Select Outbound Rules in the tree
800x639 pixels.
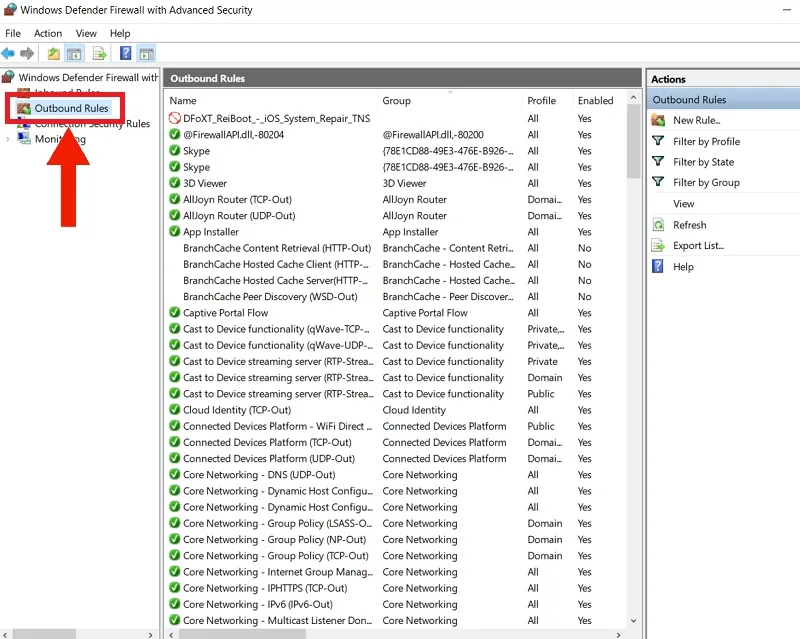[71, 108]
